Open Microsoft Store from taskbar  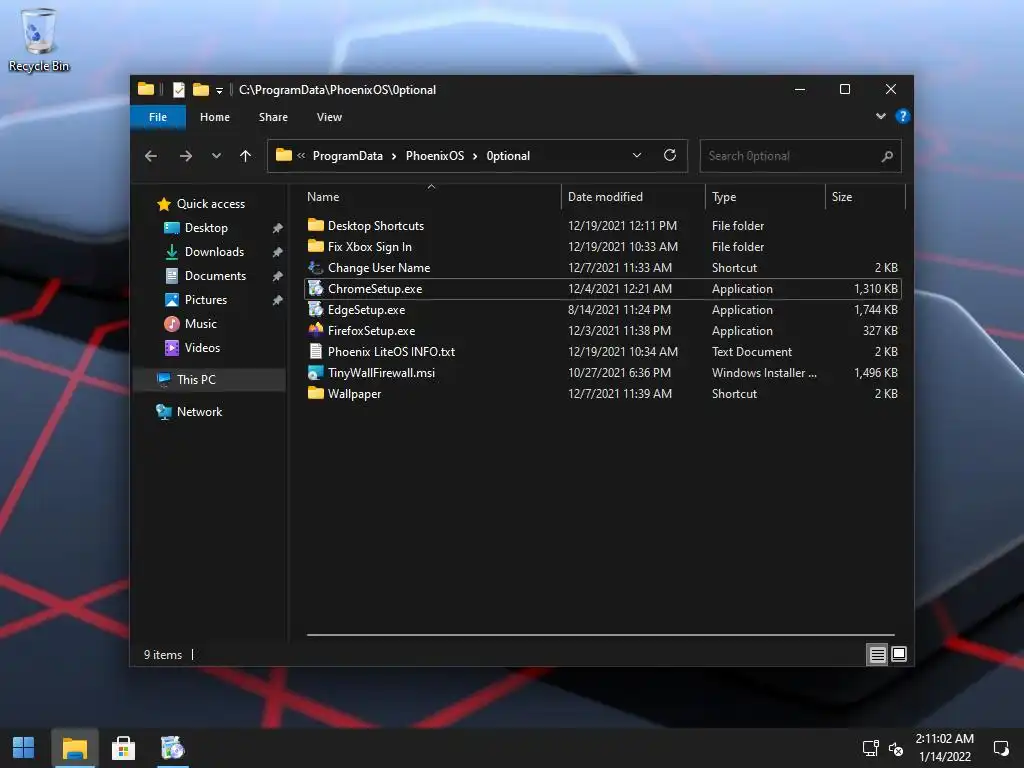point(123,748)
